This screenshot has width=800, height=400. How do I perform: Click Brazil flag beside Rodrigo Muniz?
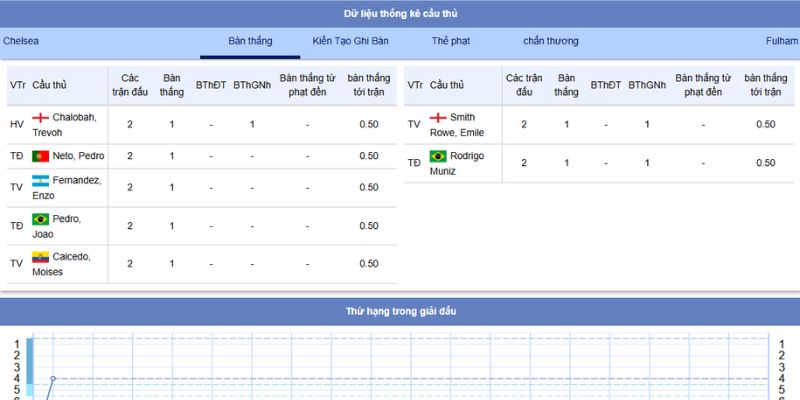[x=438, y=156]
